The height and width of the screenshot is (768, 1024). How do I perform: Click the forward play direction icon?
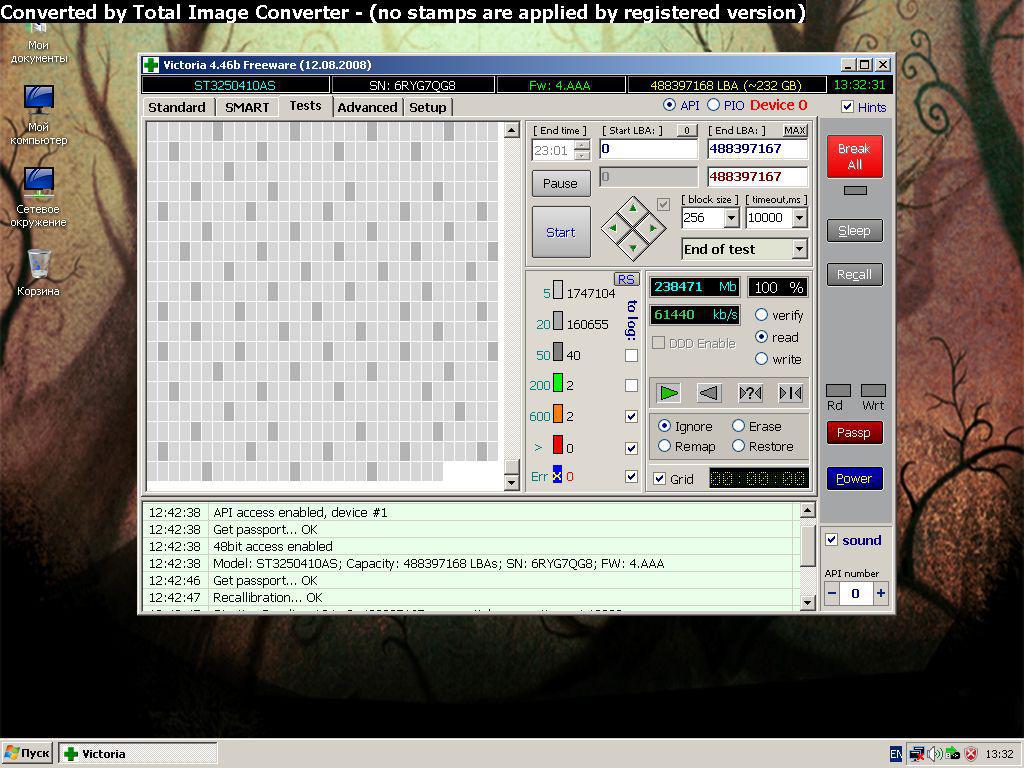pyautogui.click(x=669, y=393)
